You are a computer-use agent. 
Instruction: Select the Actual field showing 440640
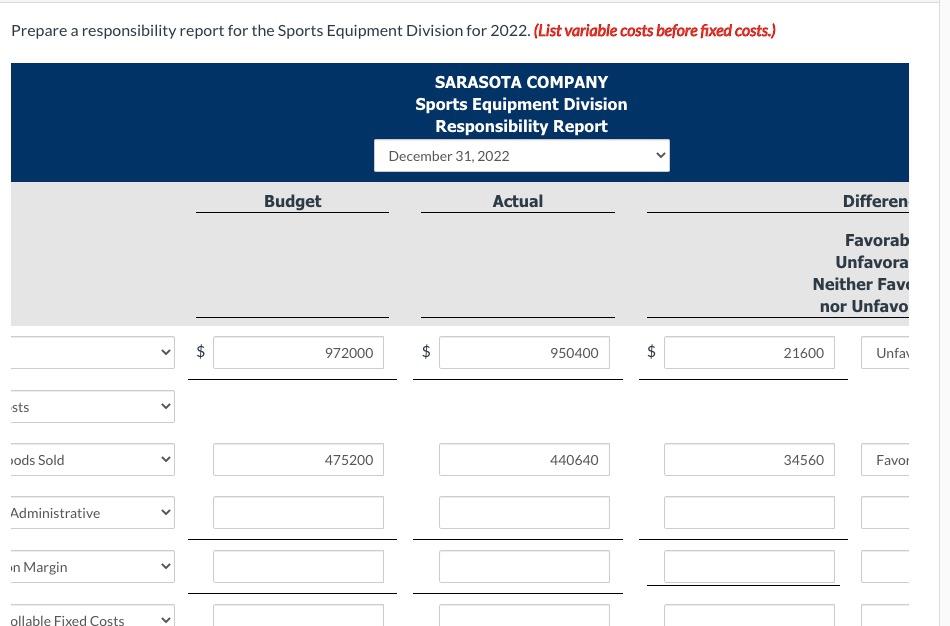click(x=524, y=460)
